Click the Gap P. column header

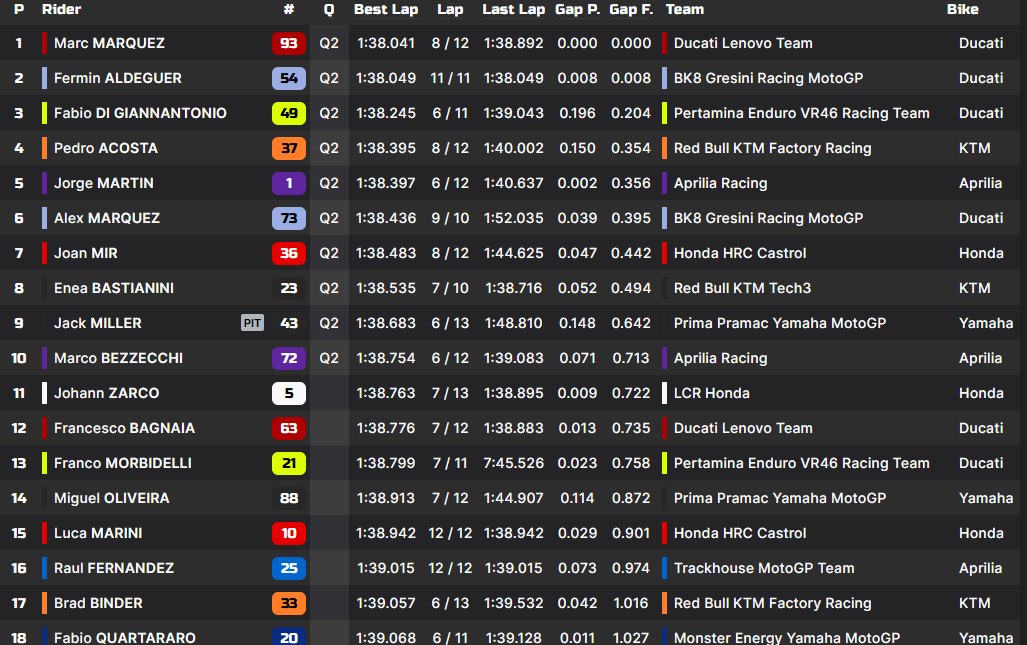pos(578,10)
